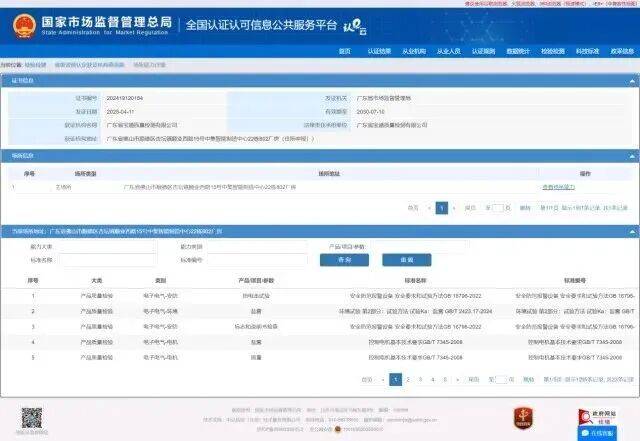
Task: Click the 查看场所能力 link
Action: (558, 187)
